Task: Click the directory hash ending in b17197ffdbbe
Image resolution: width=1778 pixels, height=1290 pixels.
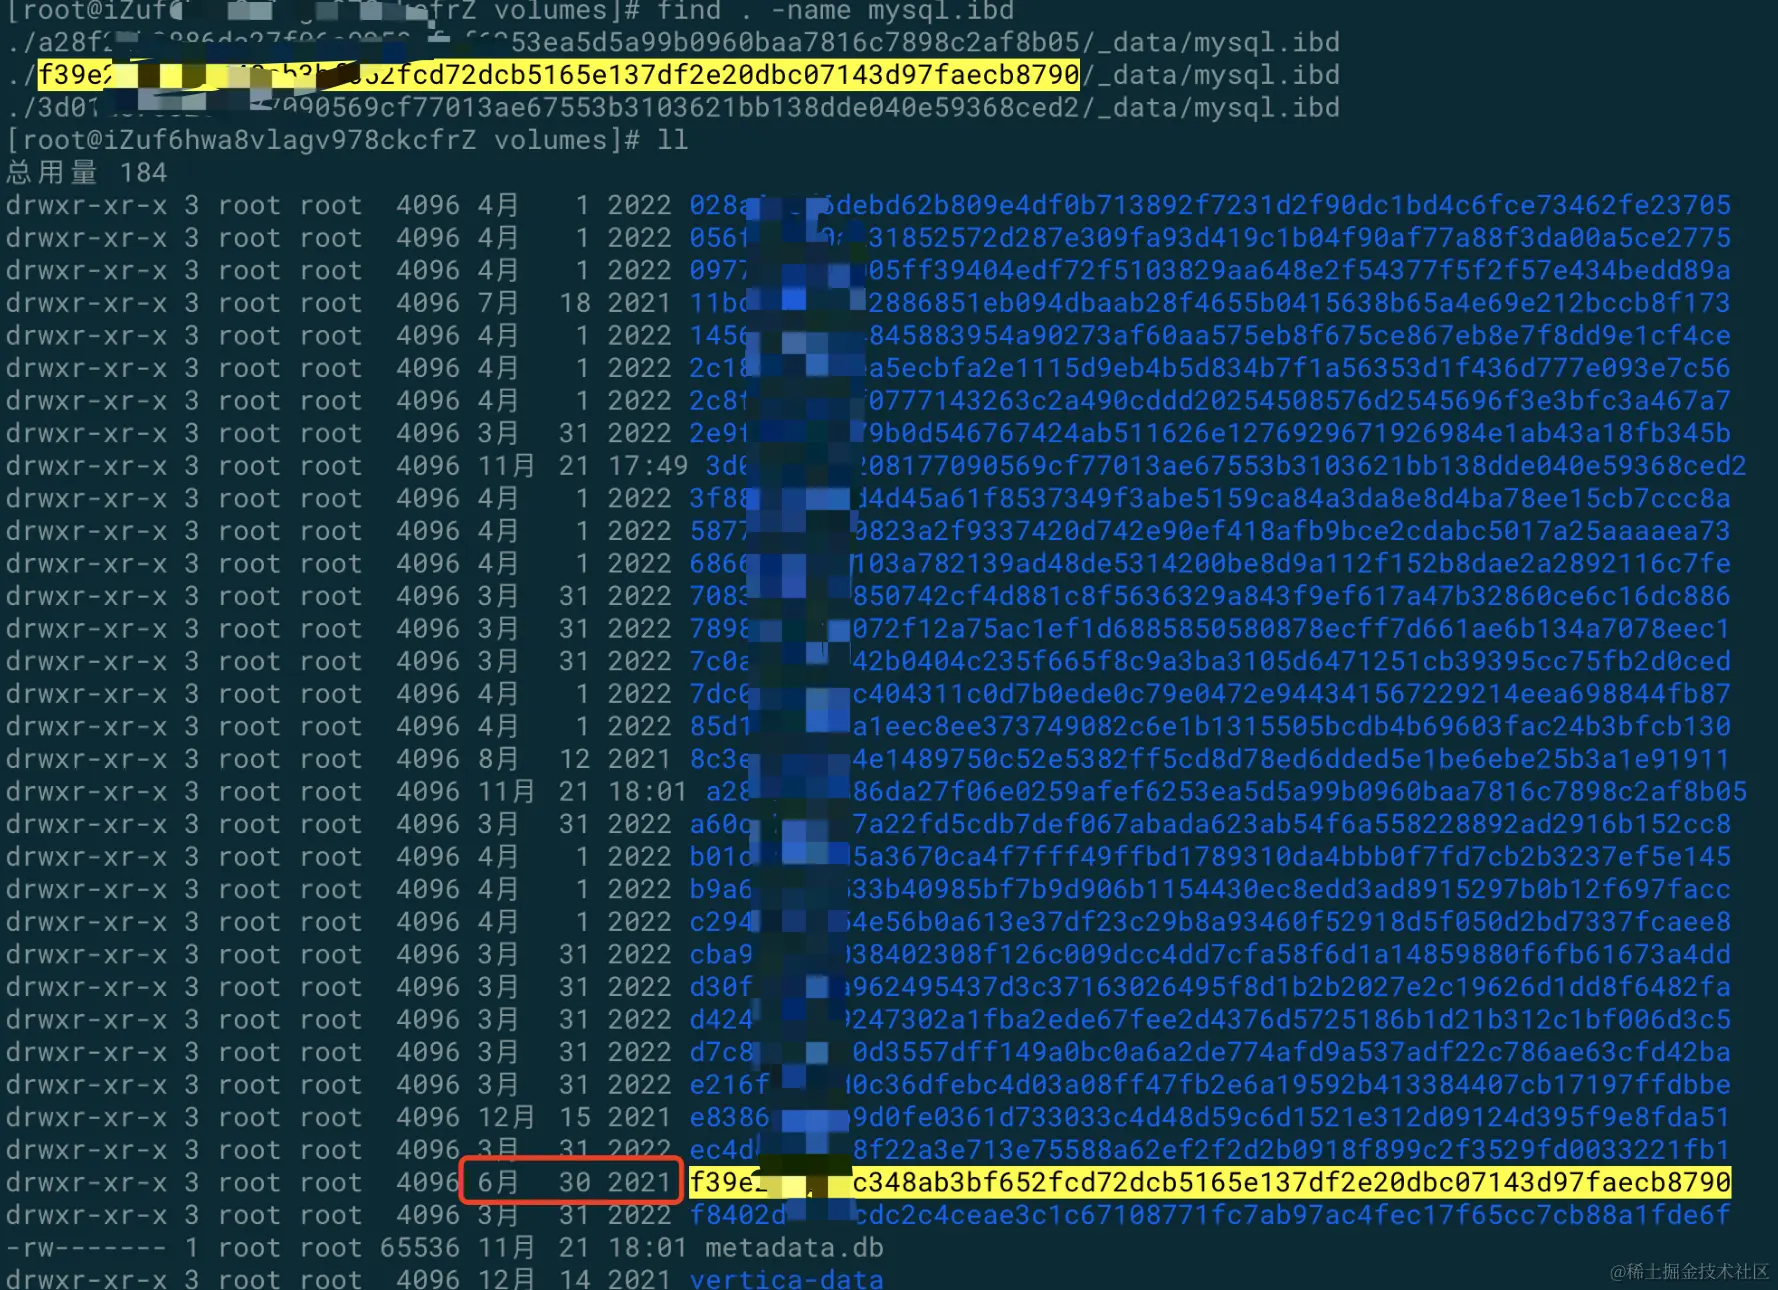Action: coord(1210,1085)
